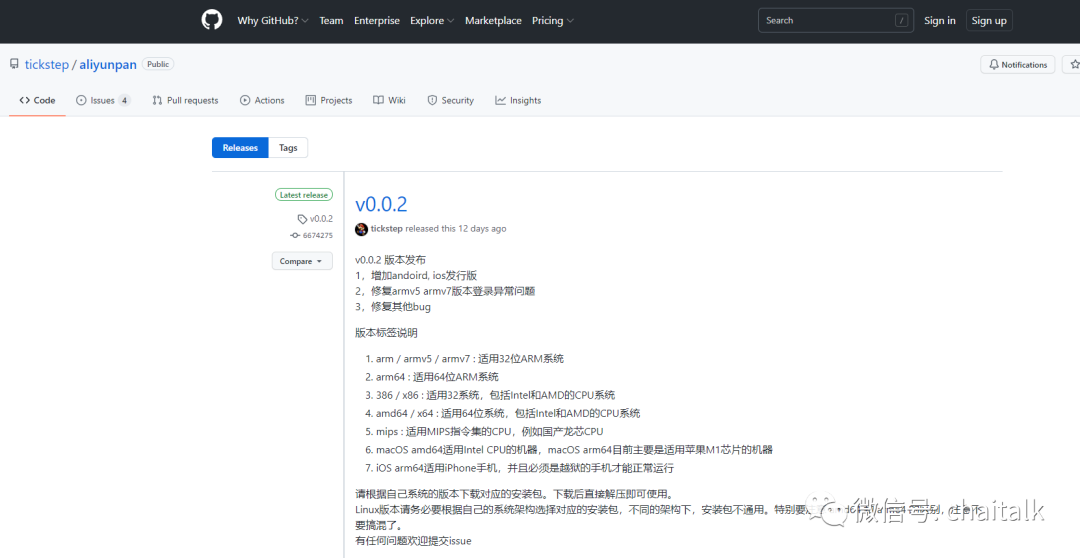Click Sign in link
1080x558 pixels.
[939, 21]
